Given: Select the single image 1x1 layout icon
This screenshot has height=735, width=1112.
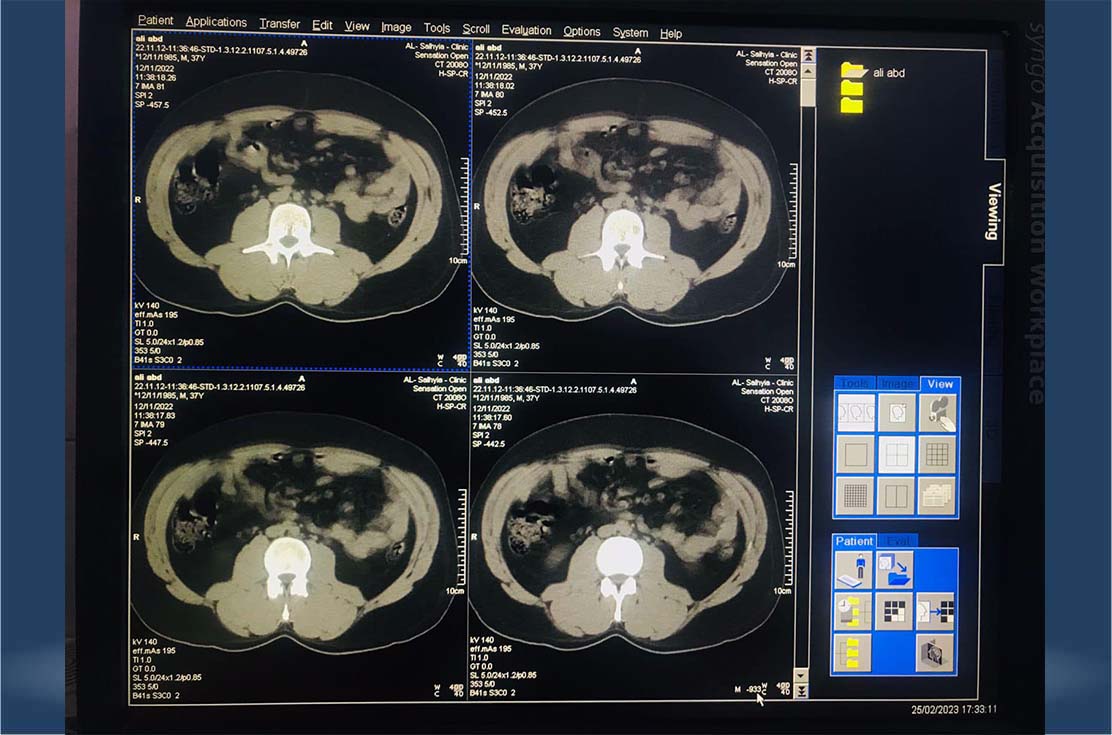Looking at the screenshot, I should (855, 455).
